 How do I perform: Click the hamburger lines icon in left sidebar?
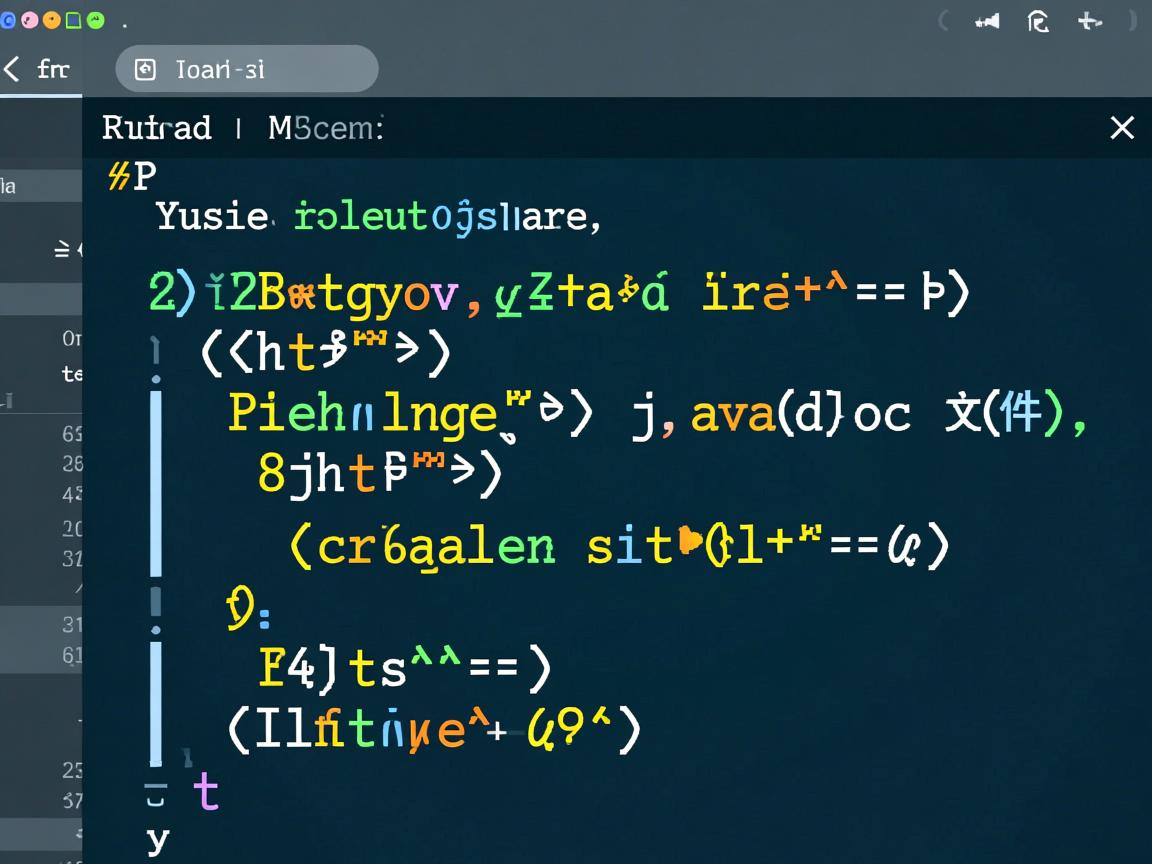pyautogui.click(x=62, y=250)
